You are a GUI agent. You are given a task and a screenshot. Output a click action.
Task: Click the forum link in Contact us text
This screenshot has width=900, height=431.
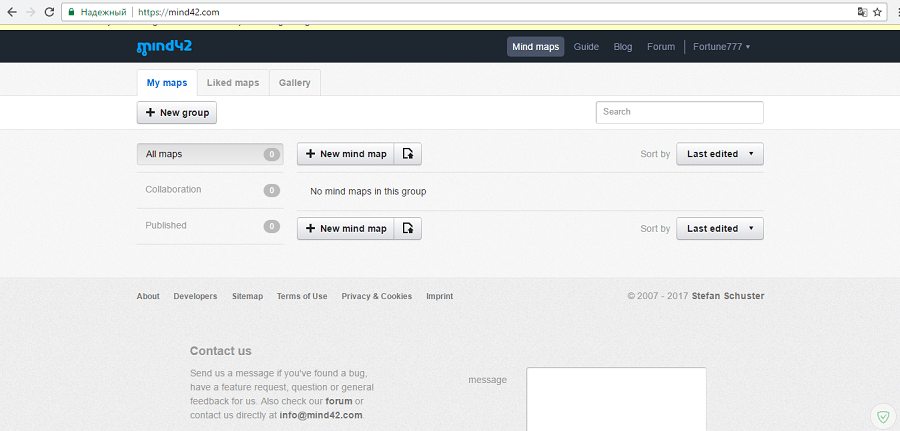[339, 401]
